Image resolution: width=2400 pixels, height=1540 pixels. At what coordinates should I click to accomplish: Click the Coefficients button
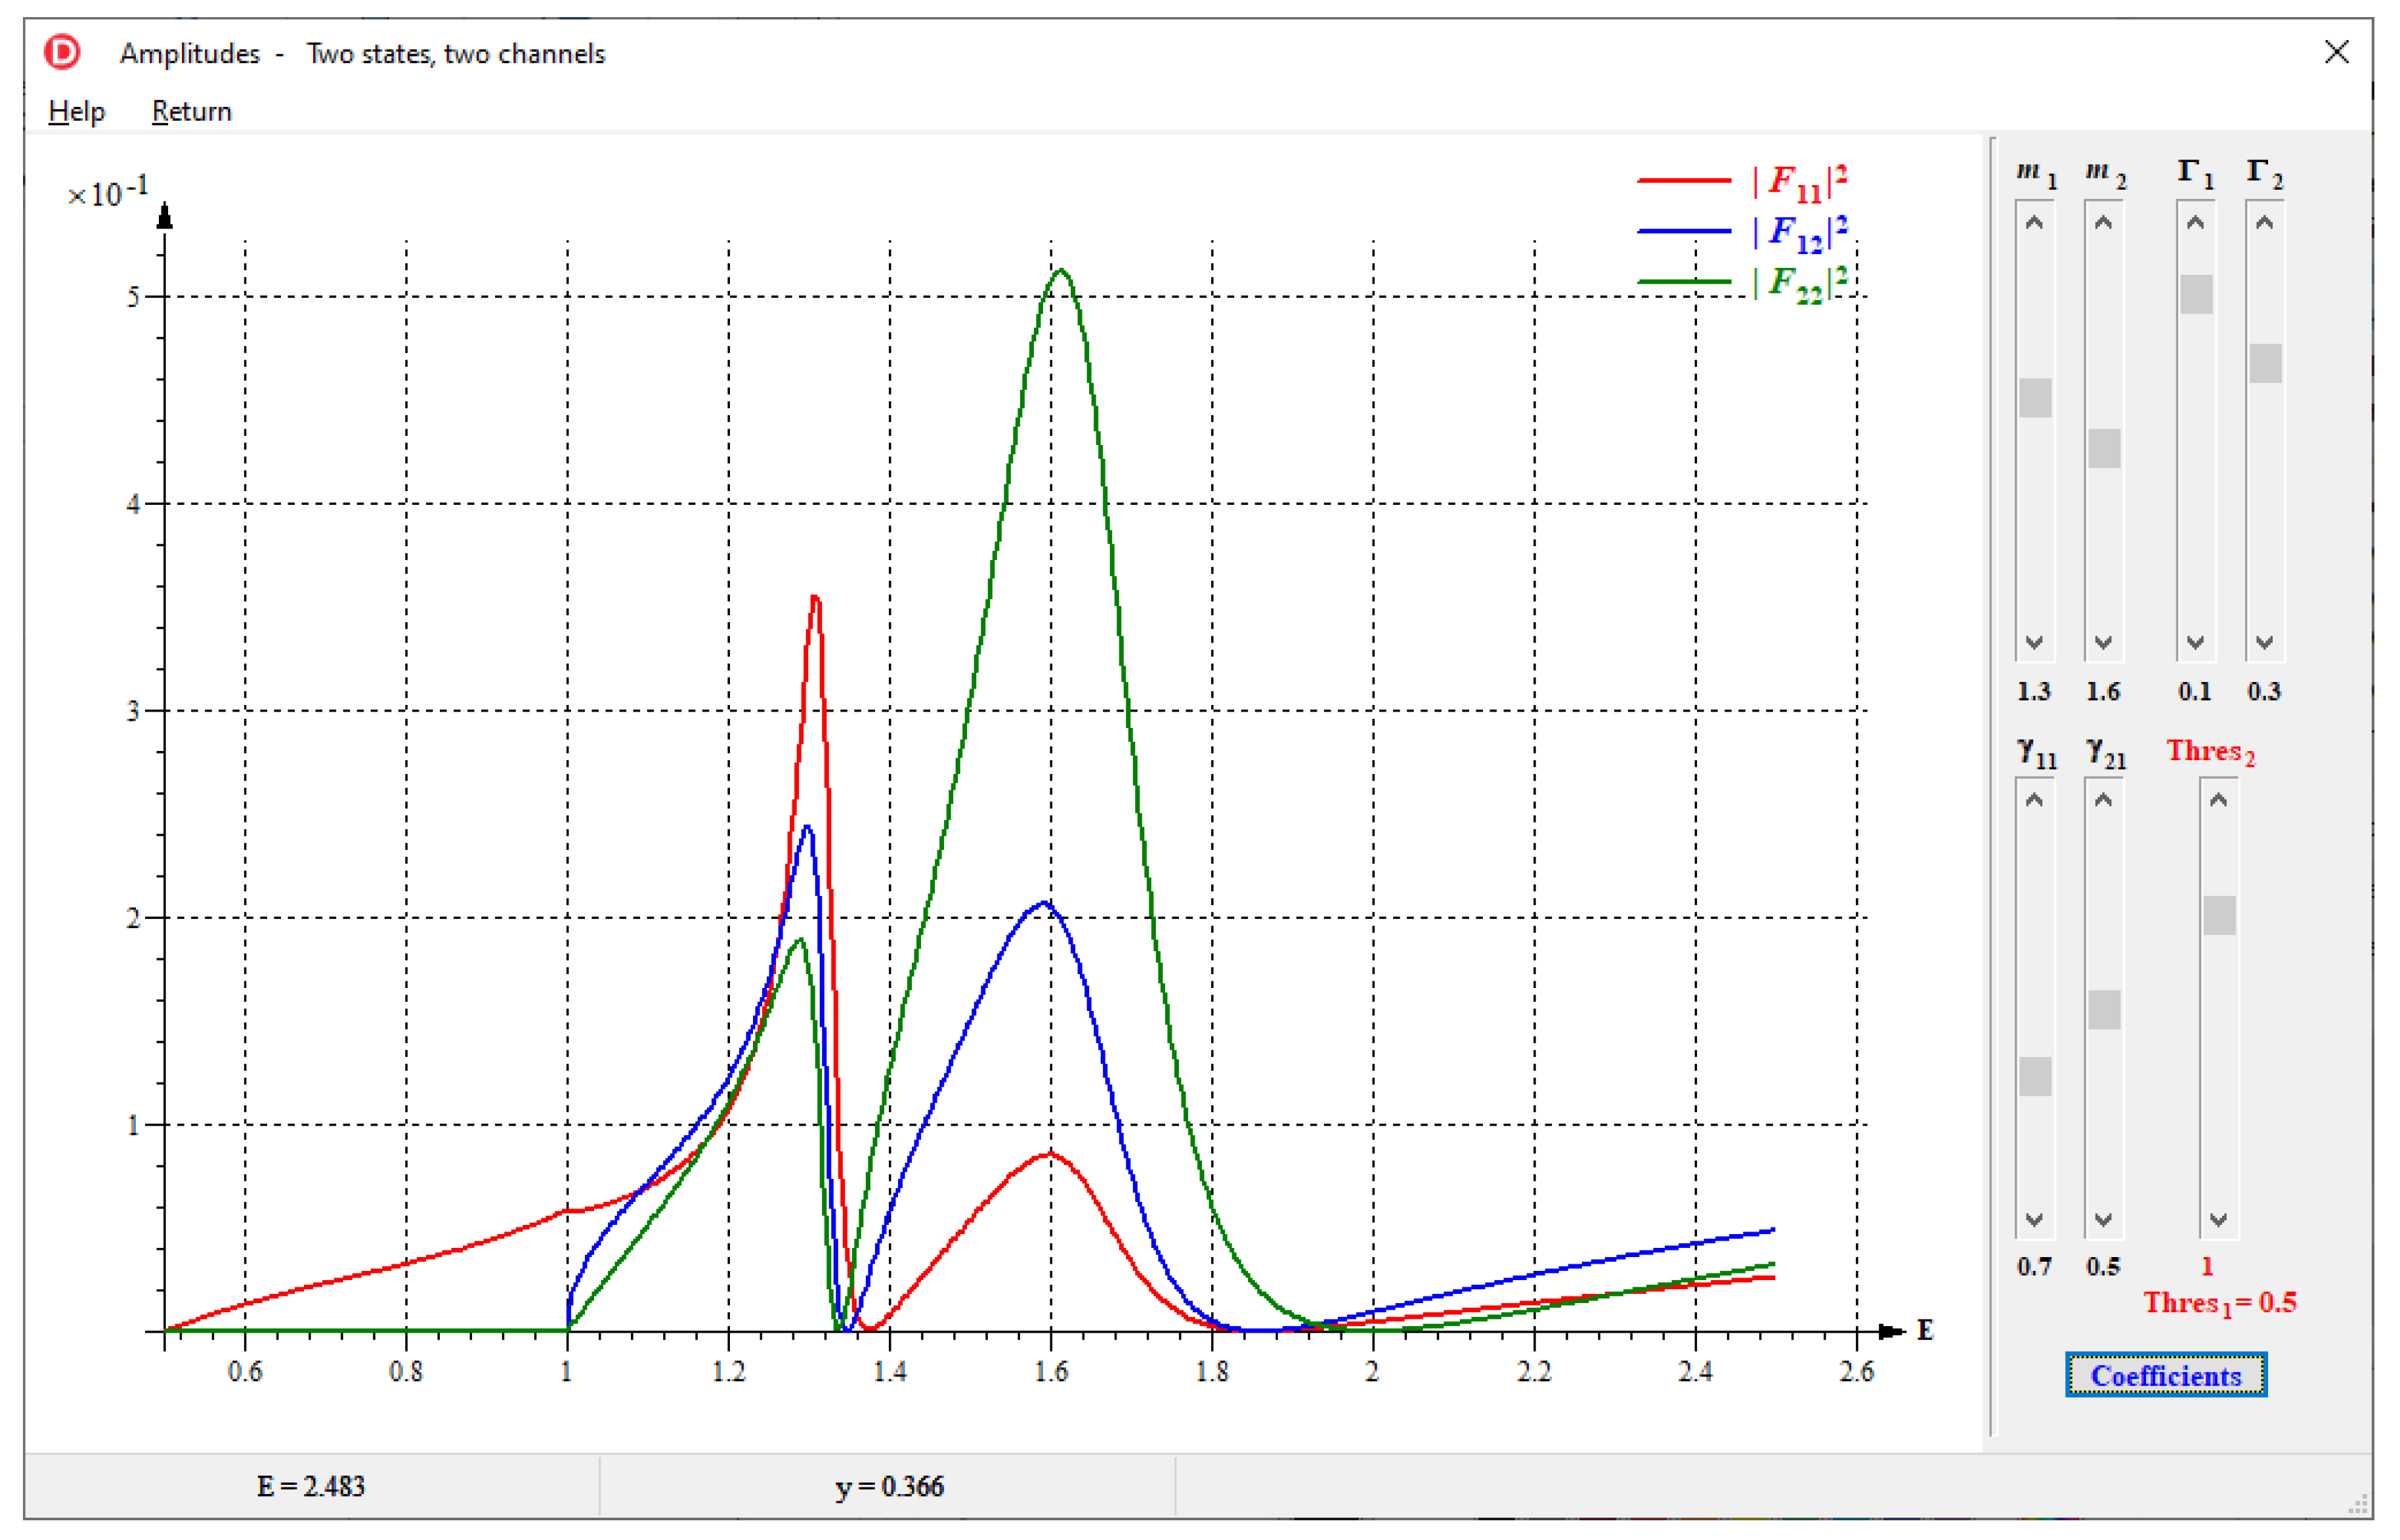[2166, 1375]
